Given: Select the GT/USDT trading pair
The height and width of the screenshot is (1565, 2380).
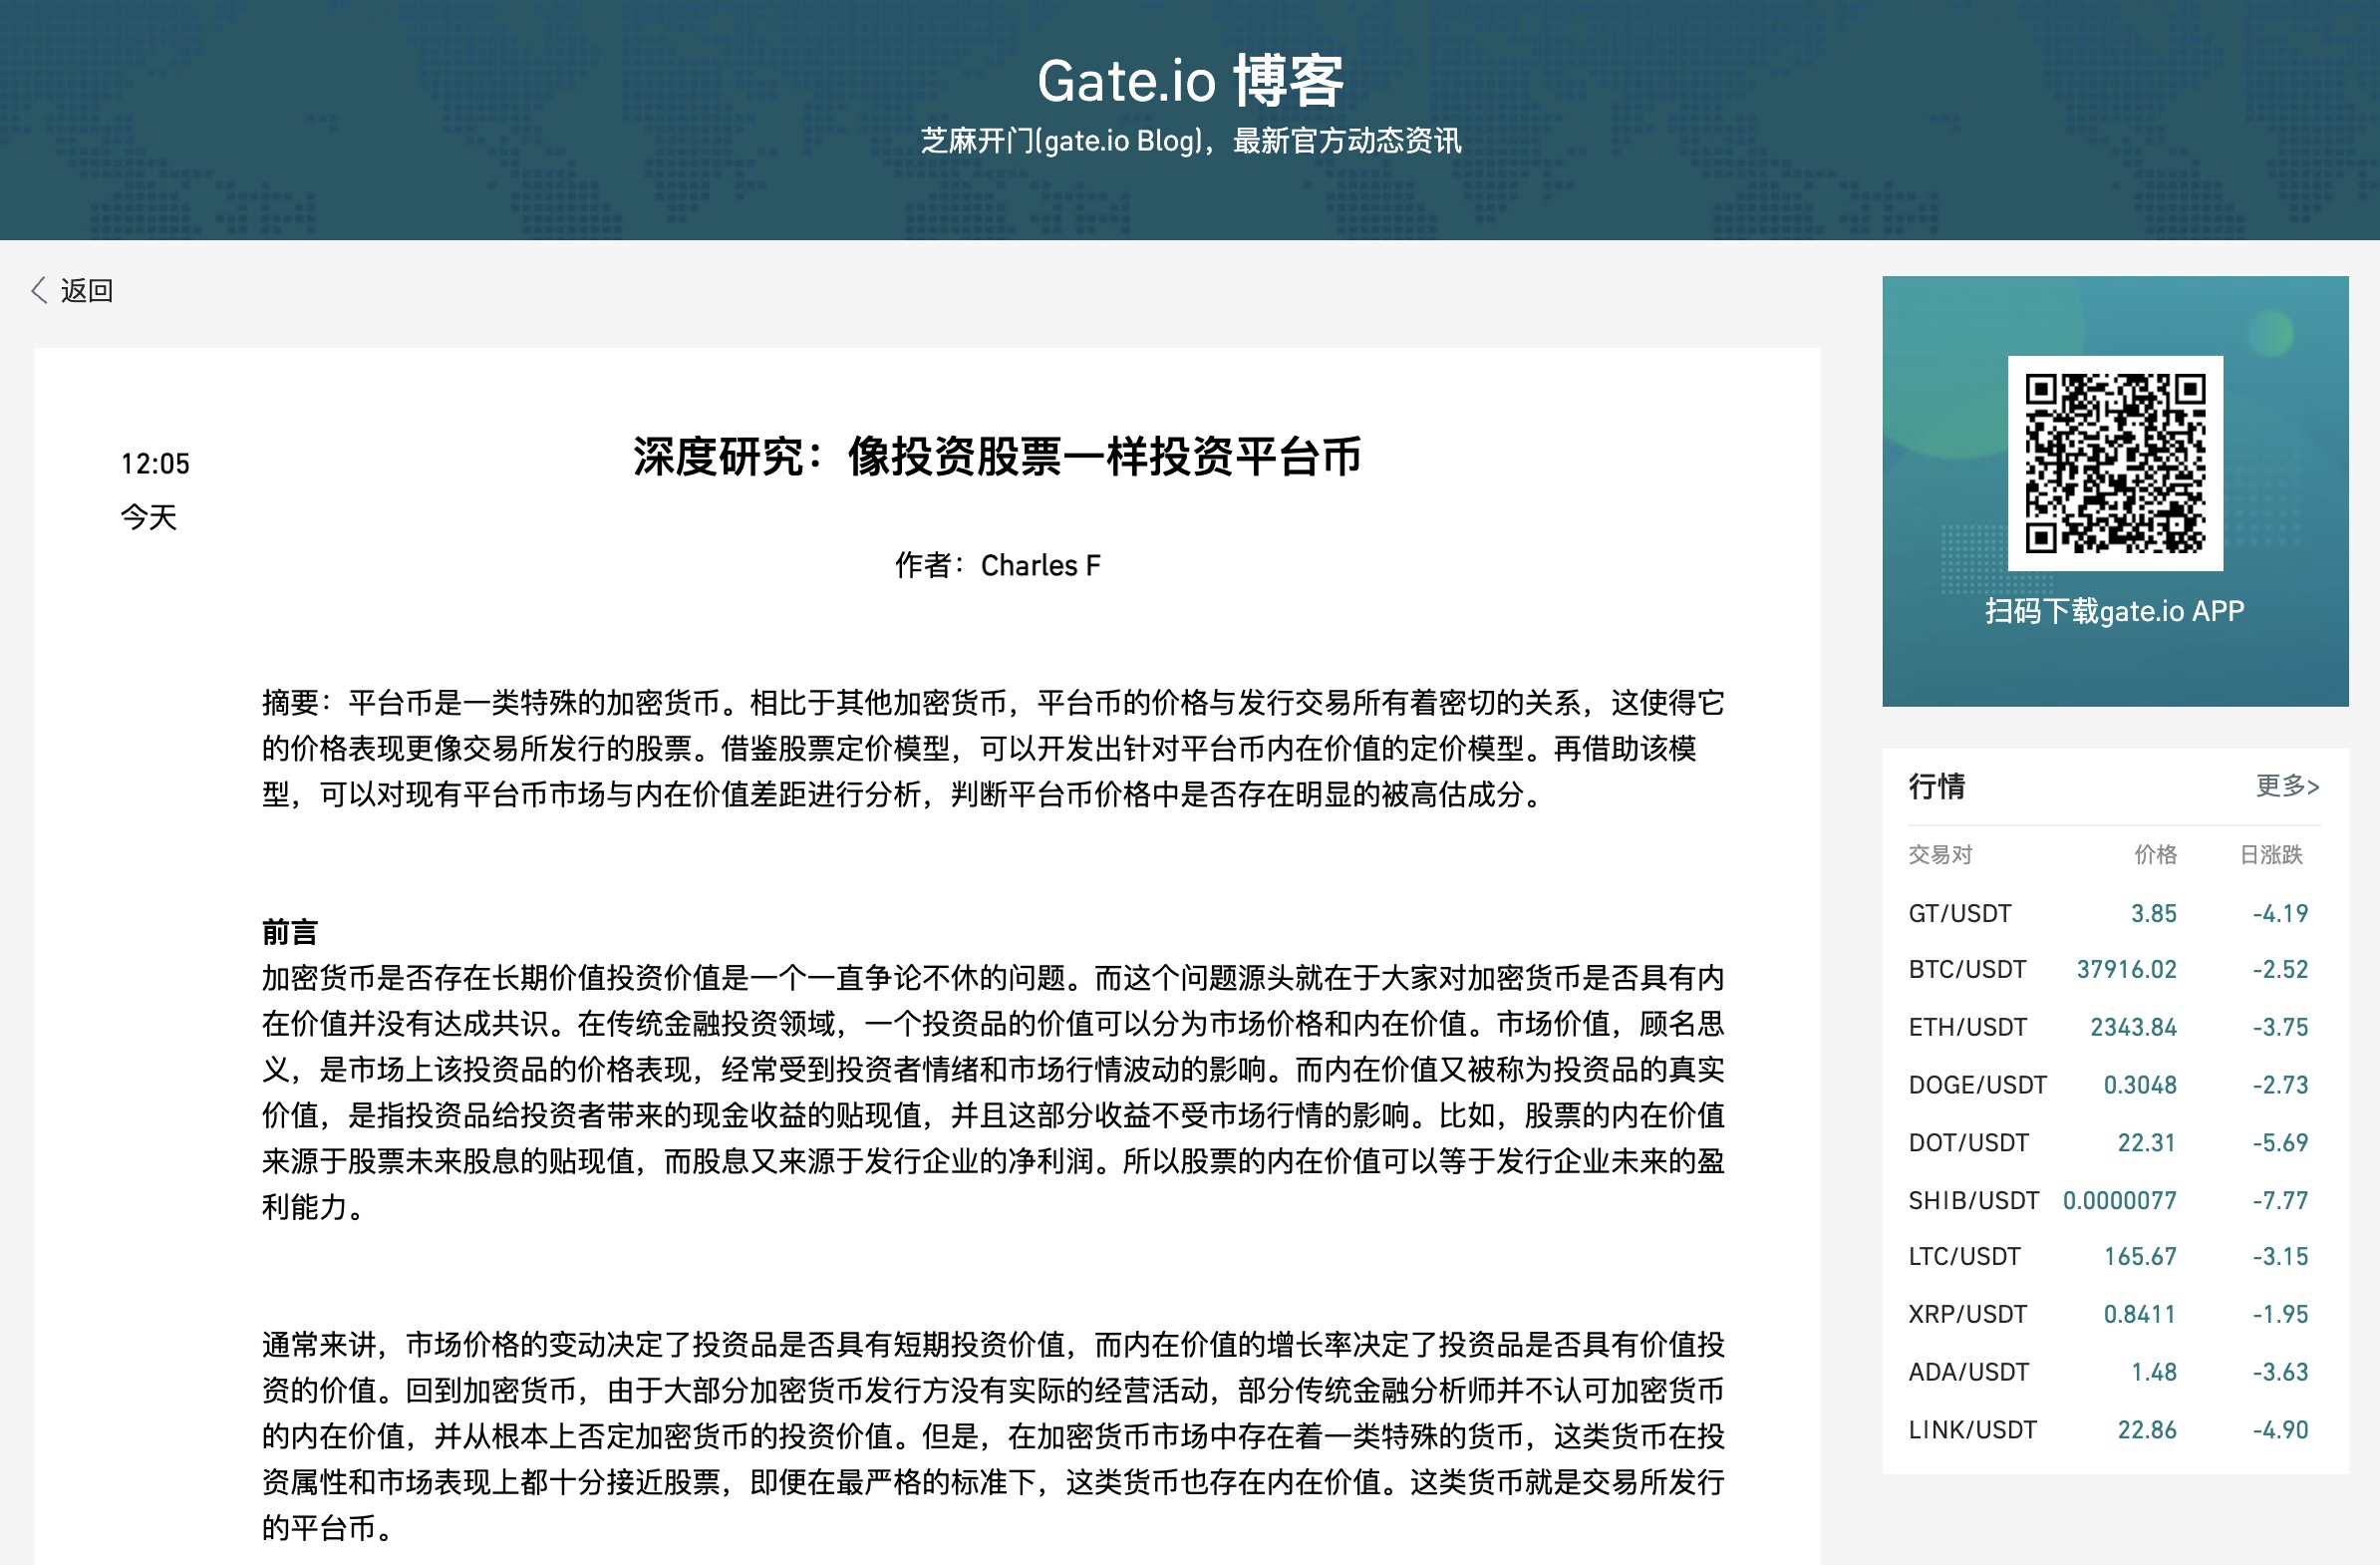Looking at the screenshot, I should [1959, 913].
